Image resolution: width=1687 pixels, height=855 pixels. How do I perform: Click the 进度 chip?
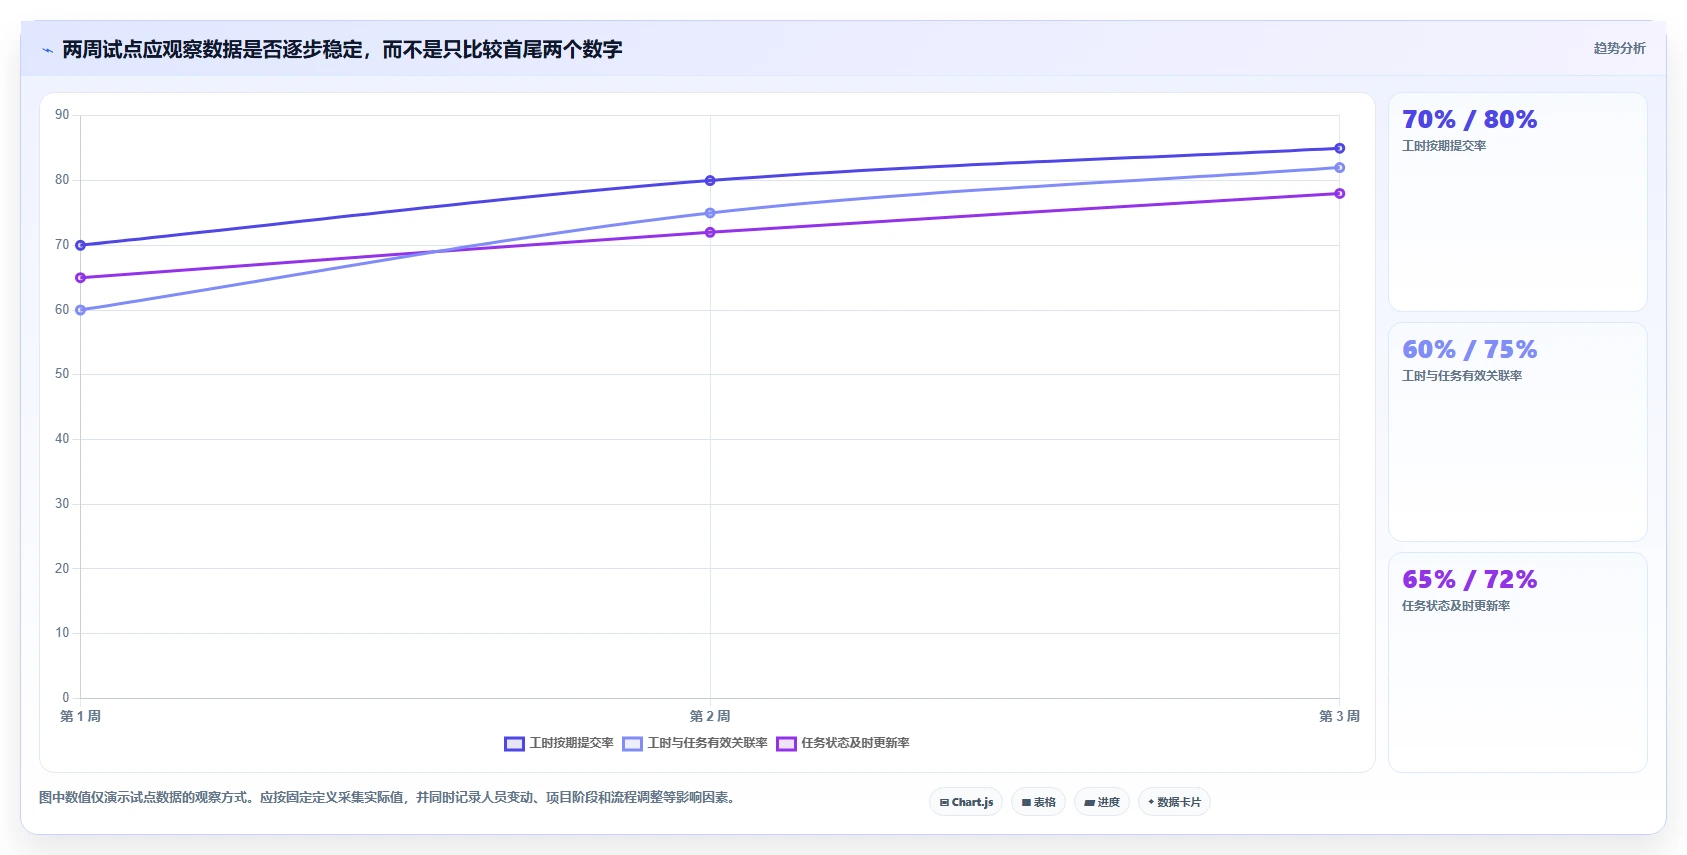[x=1102, y=802]
